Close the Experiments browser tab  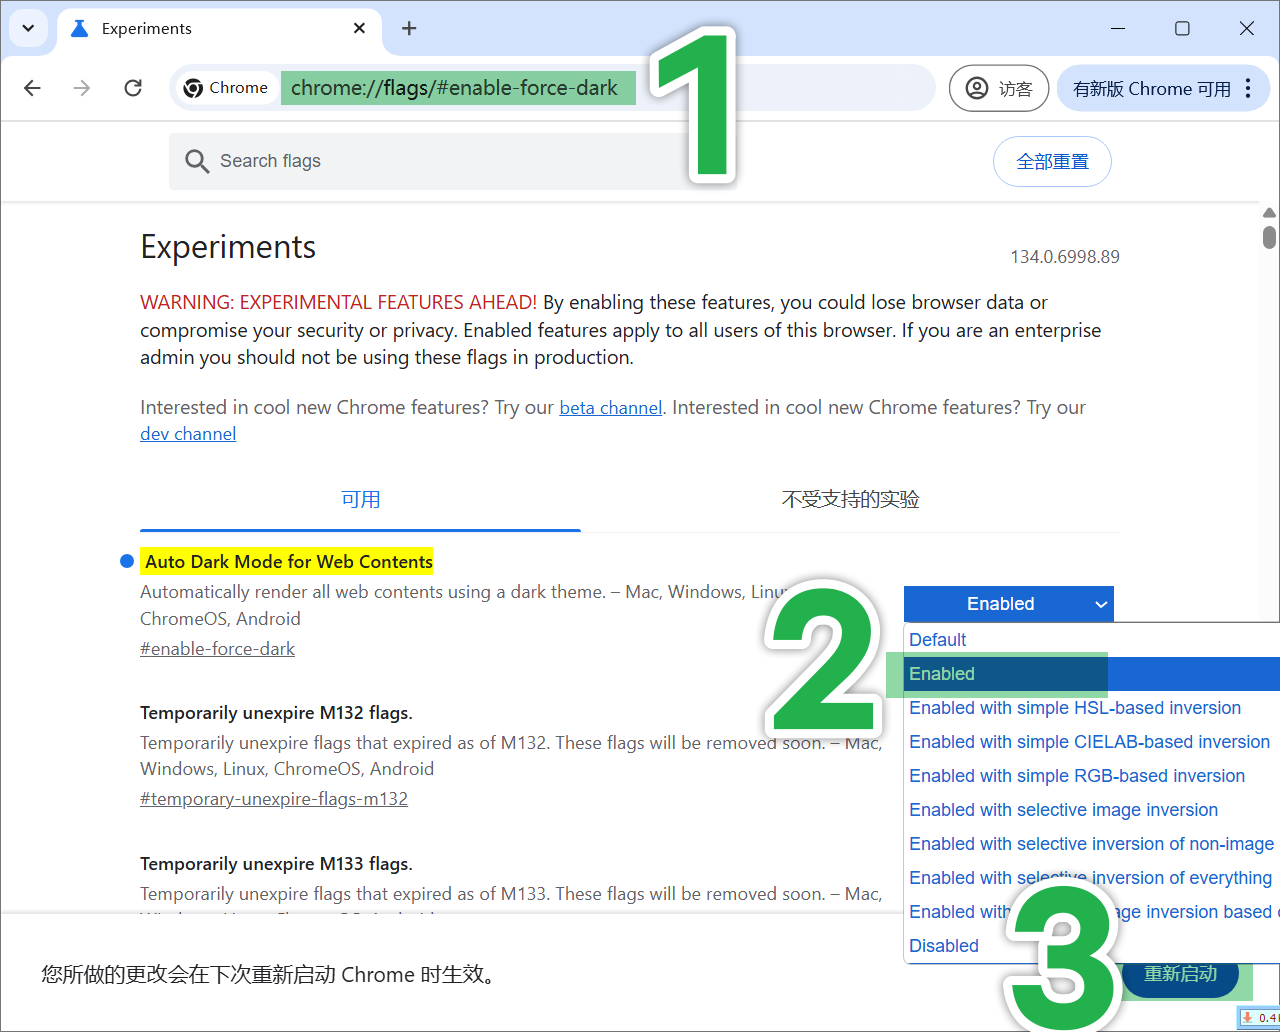(x=359, y=28)
